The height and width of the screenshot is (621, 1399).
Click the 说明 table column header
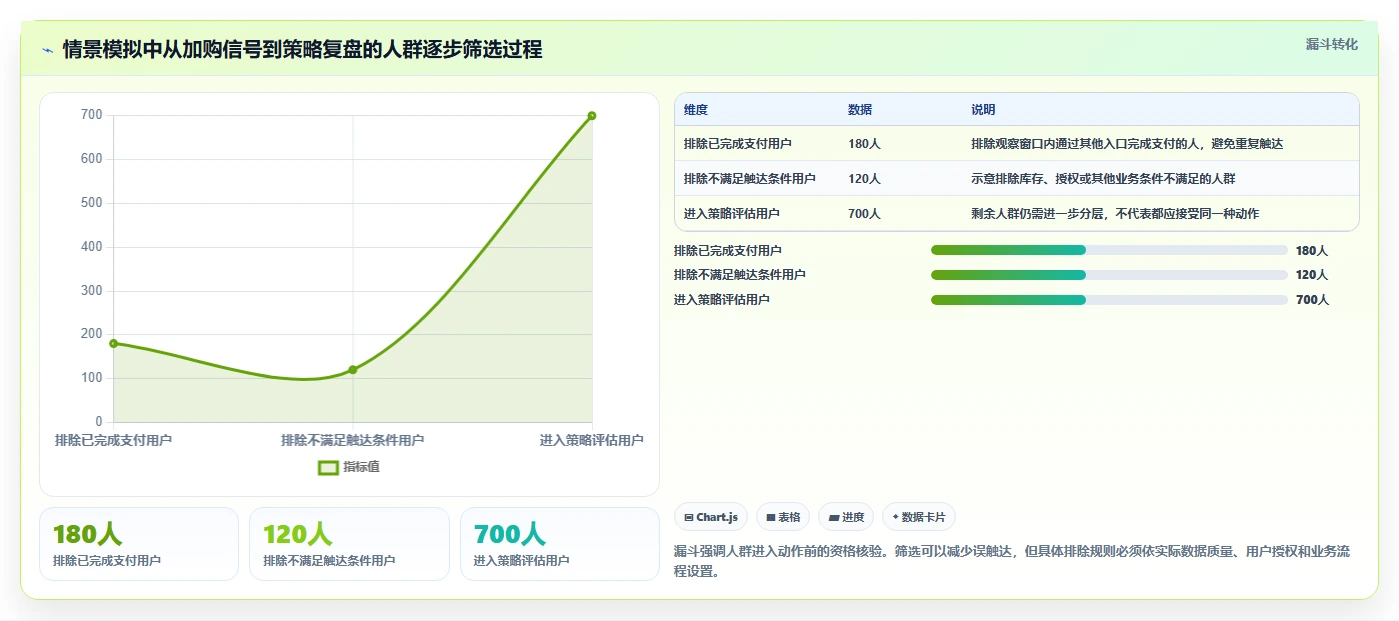[x=983, y=110]
